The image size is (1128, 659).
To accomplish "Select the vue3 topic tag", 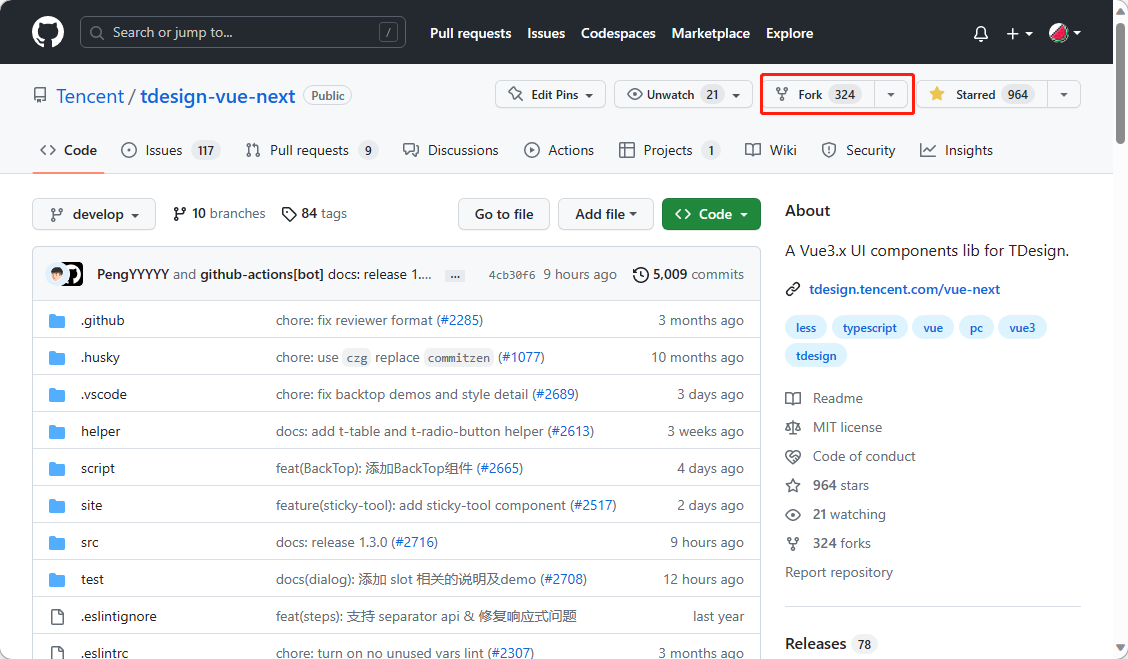I will coord(1022,327).
